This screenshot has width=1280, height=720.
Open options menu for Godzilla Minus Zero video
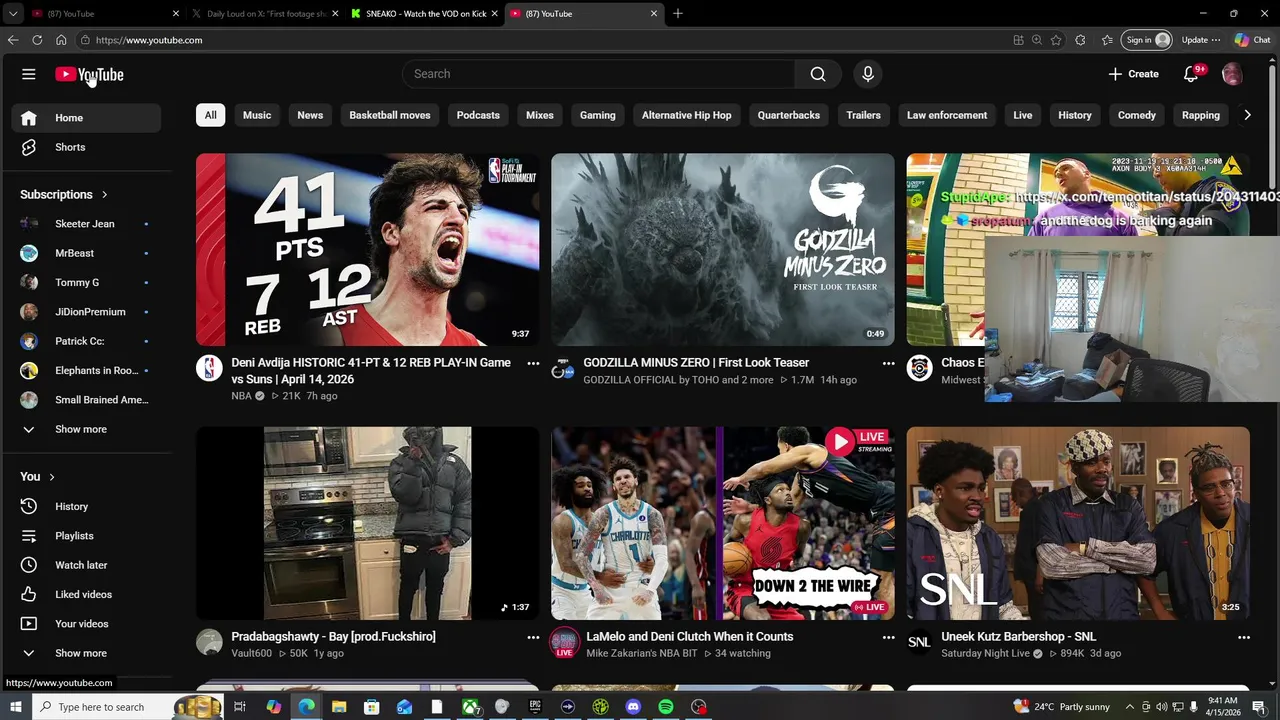click(888, 364)
